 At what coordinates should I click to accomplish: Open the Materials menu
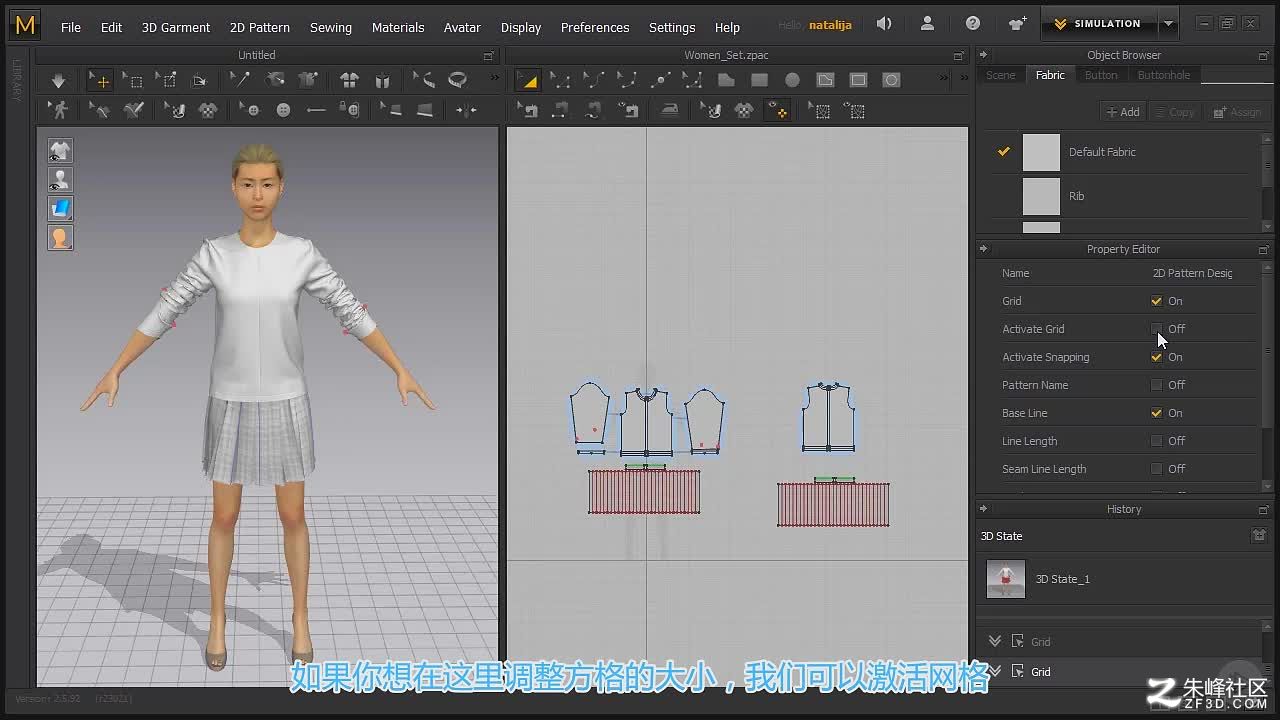pyautogui.click(x=398, y=27)
